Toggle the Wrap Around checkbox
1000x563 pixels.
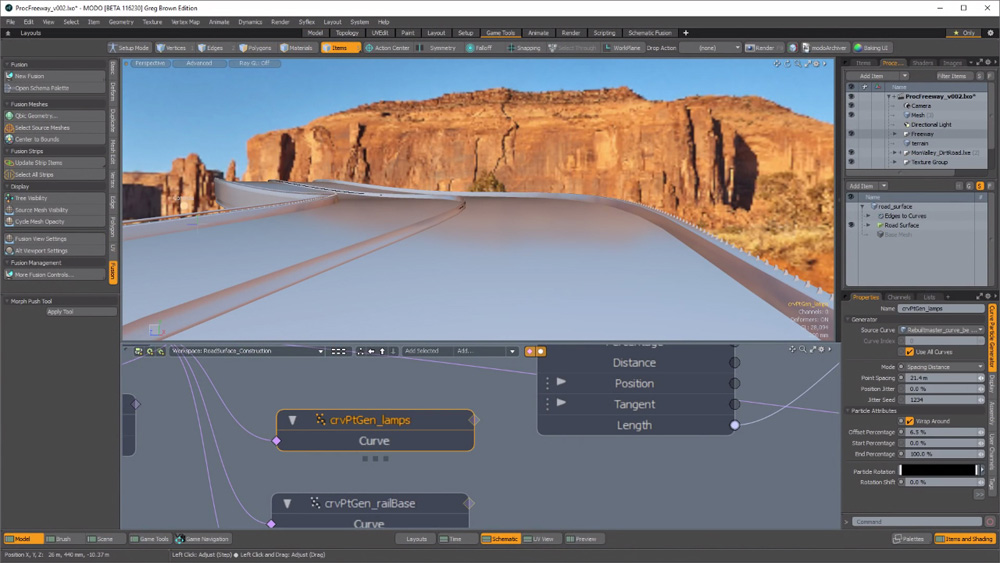[909, 421]
